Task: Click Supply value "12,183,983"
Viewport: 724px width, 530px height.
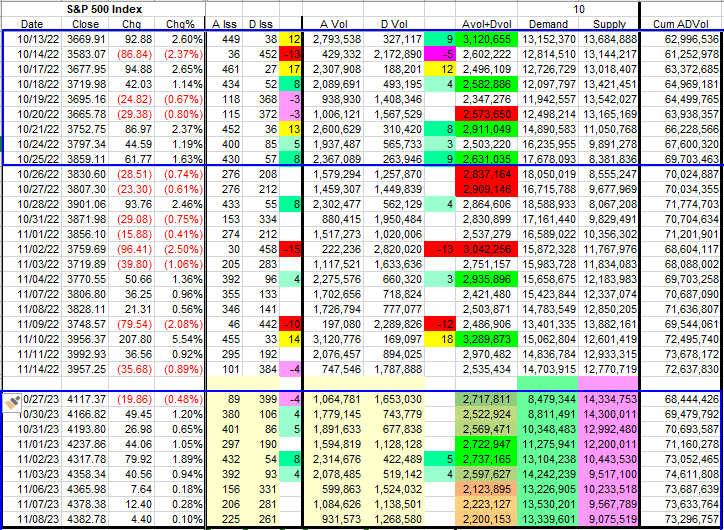Action: pyautogui.click(x=609, y=279)
